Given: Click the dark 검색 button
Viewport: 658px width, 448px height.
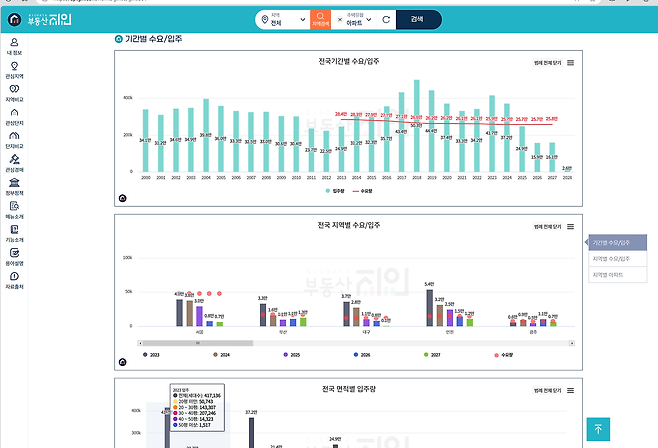Looking at the screenshot, I should coord(416,19).
